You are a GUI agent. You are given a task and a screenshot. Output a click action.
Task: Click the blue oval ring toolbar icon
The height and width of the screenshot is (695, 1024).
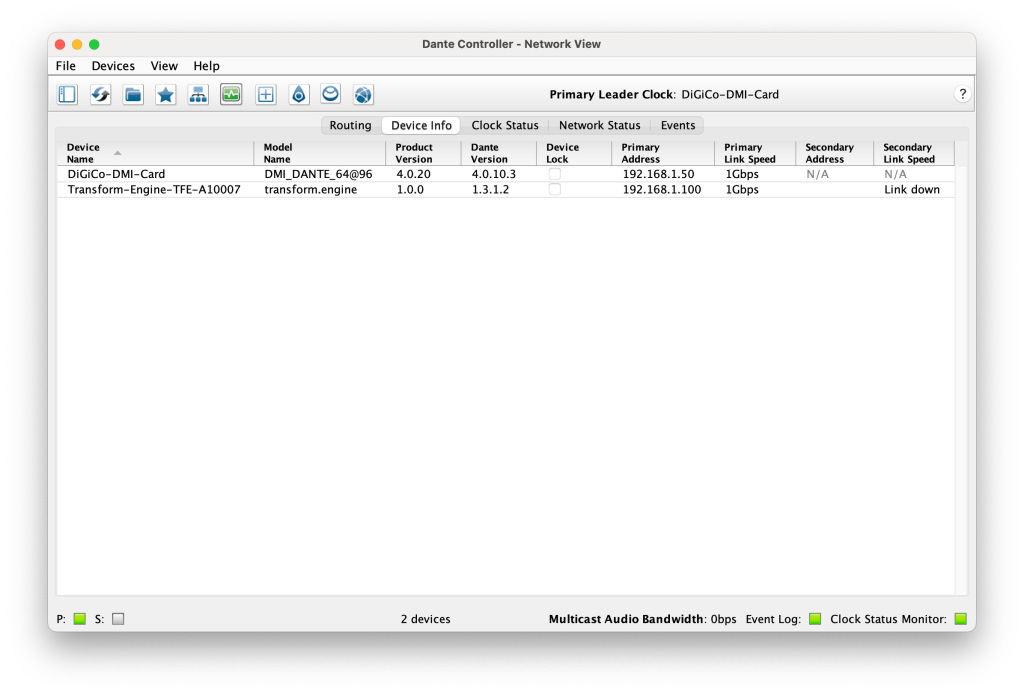point(330,95)
